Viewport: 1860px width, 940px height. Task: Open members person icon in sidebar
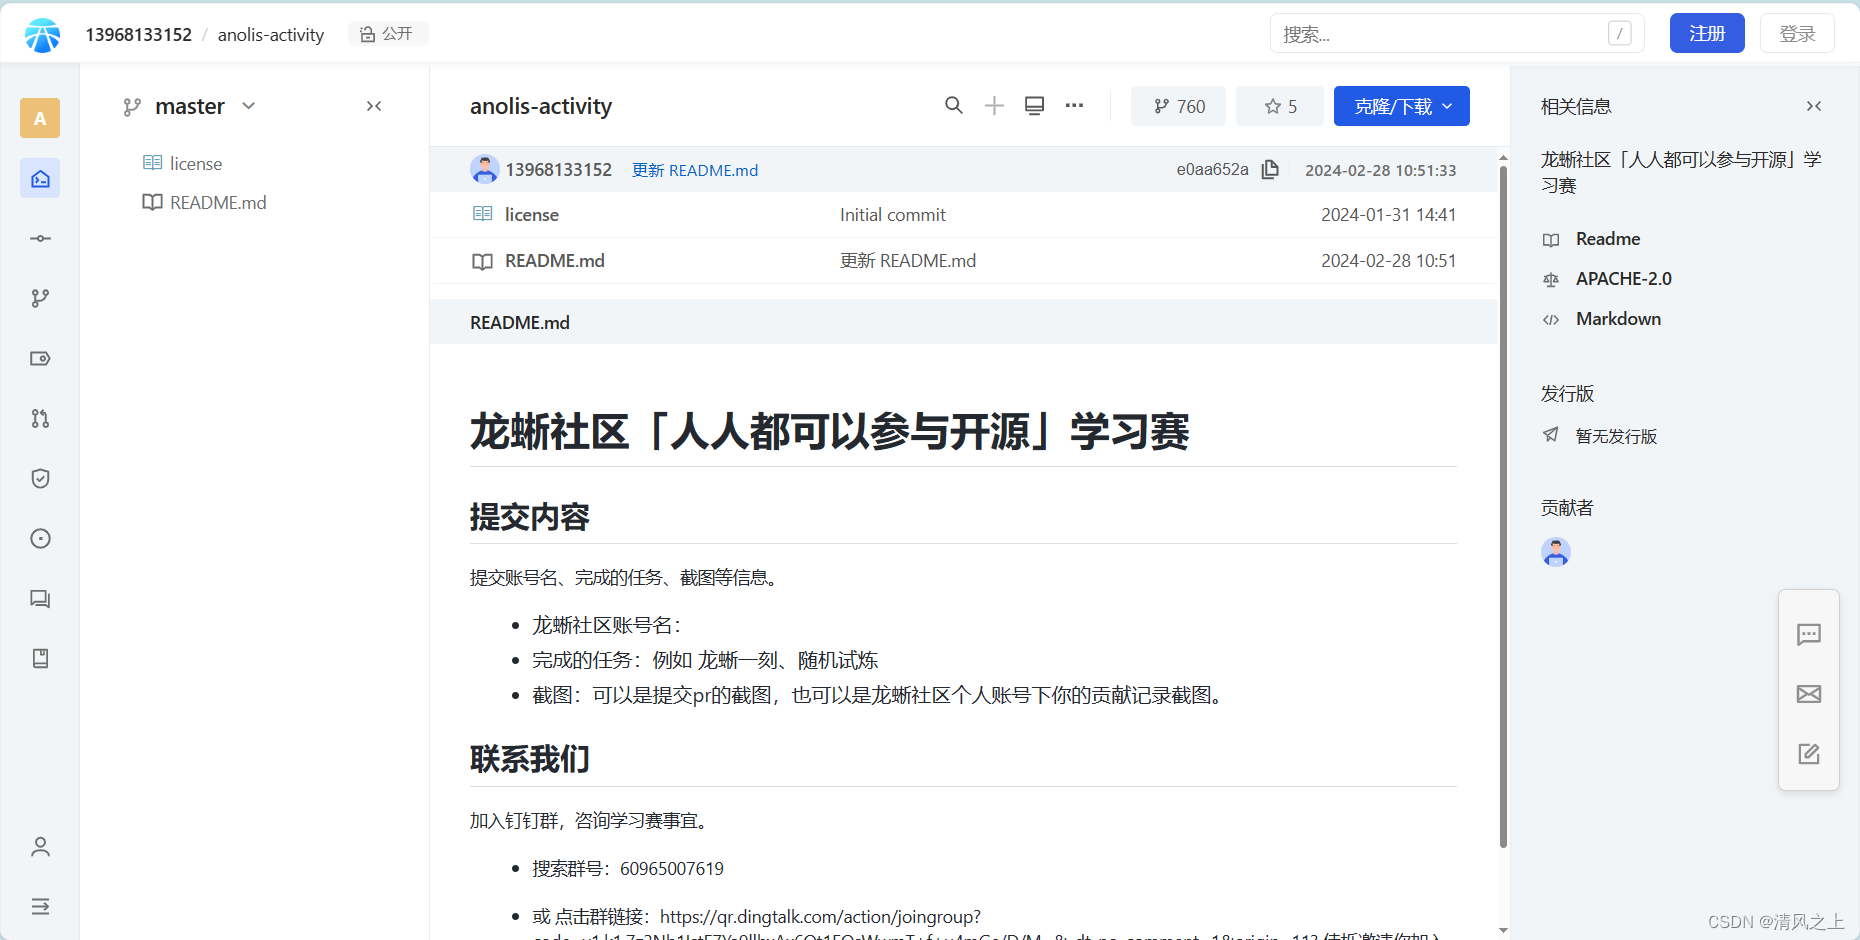[x=40, y=847]
